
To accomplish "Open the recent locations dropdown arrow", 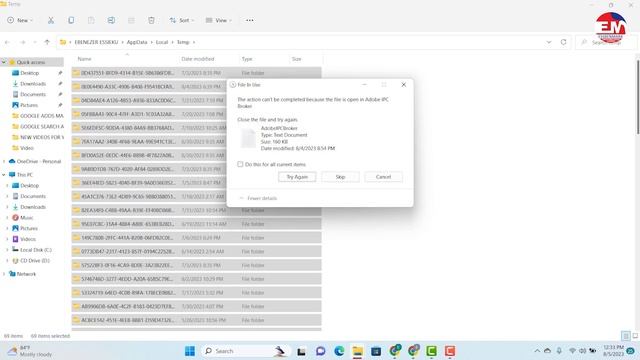I will [x=35, y=42].
